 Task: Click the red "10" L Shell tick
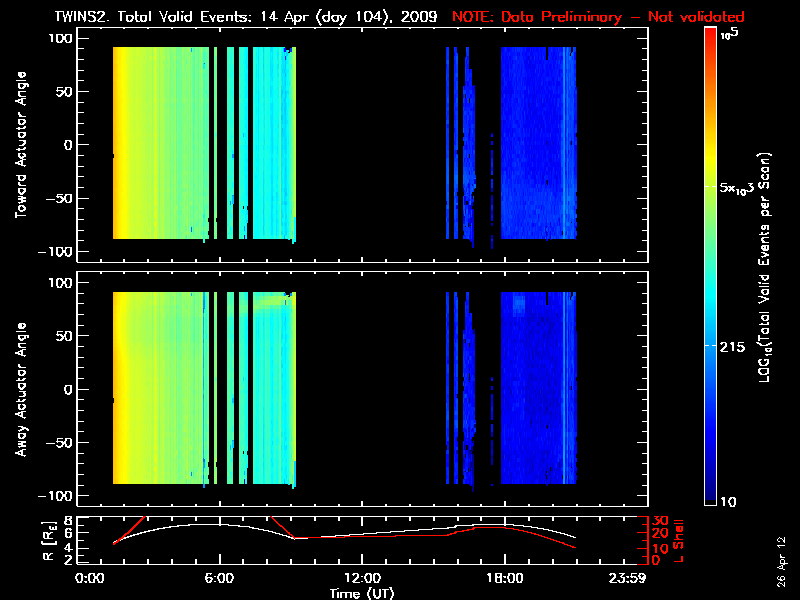point(660,548)
